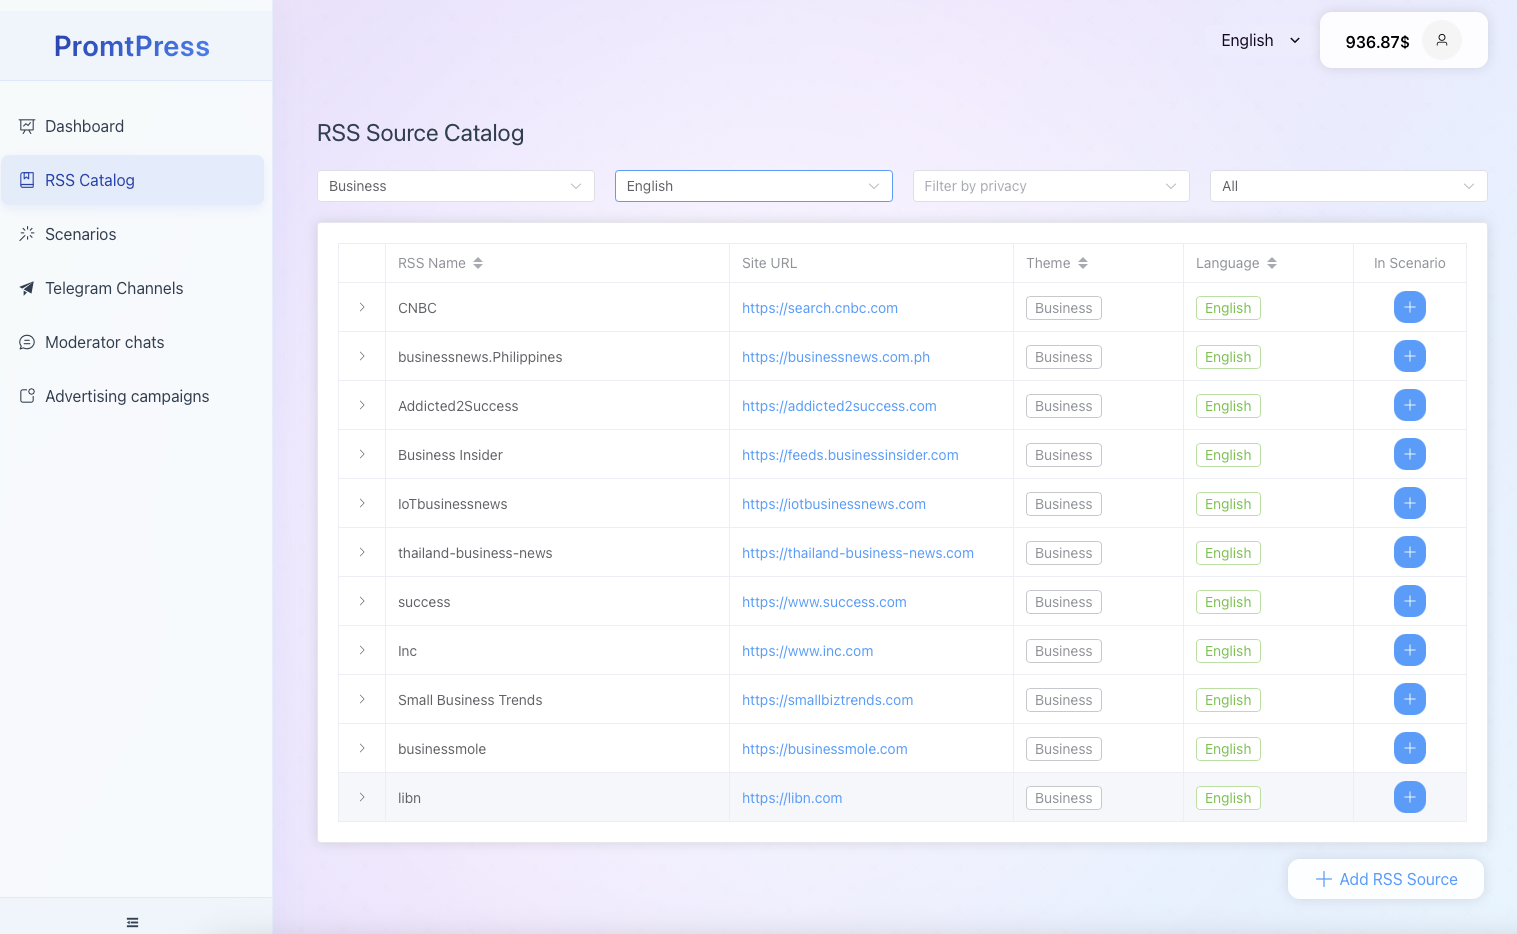Open Filter by privacy dropdown

(1051, 186)
